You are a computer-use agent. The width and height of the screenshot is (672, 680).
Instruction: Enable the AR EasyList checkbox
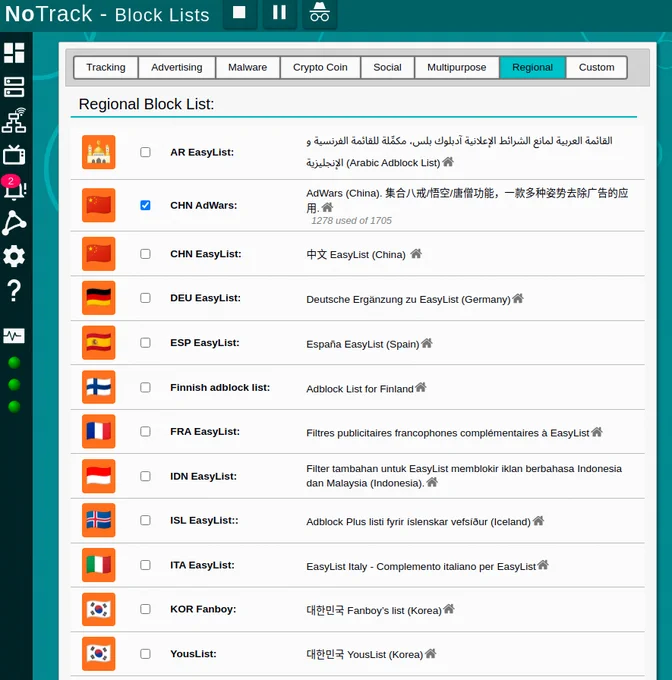pyautogui.click(x=145, y=152)
